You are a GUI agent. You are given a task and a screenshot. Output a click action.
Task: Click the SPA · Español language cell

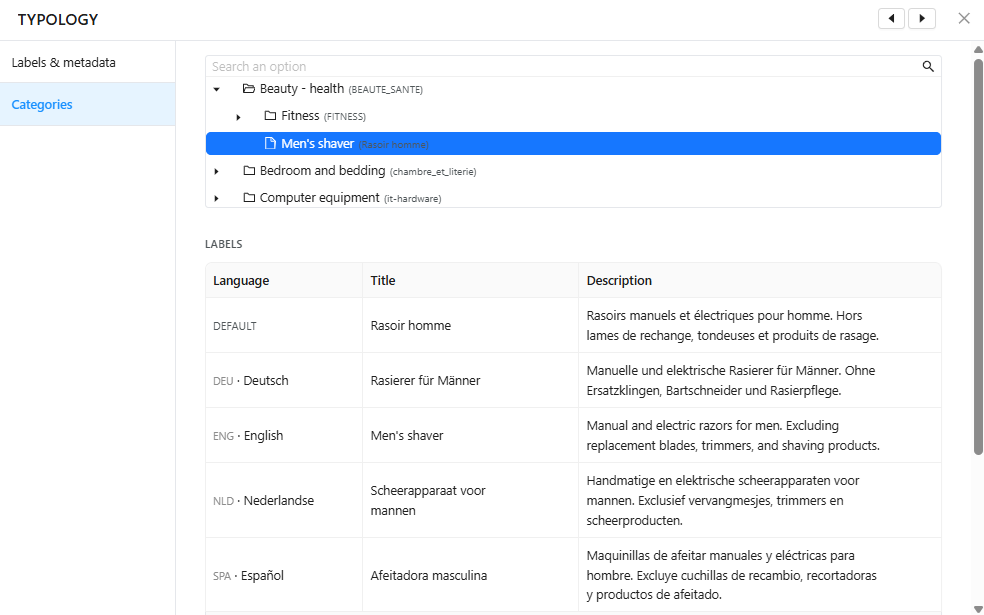pyautogui.click(x=284, y=575)
